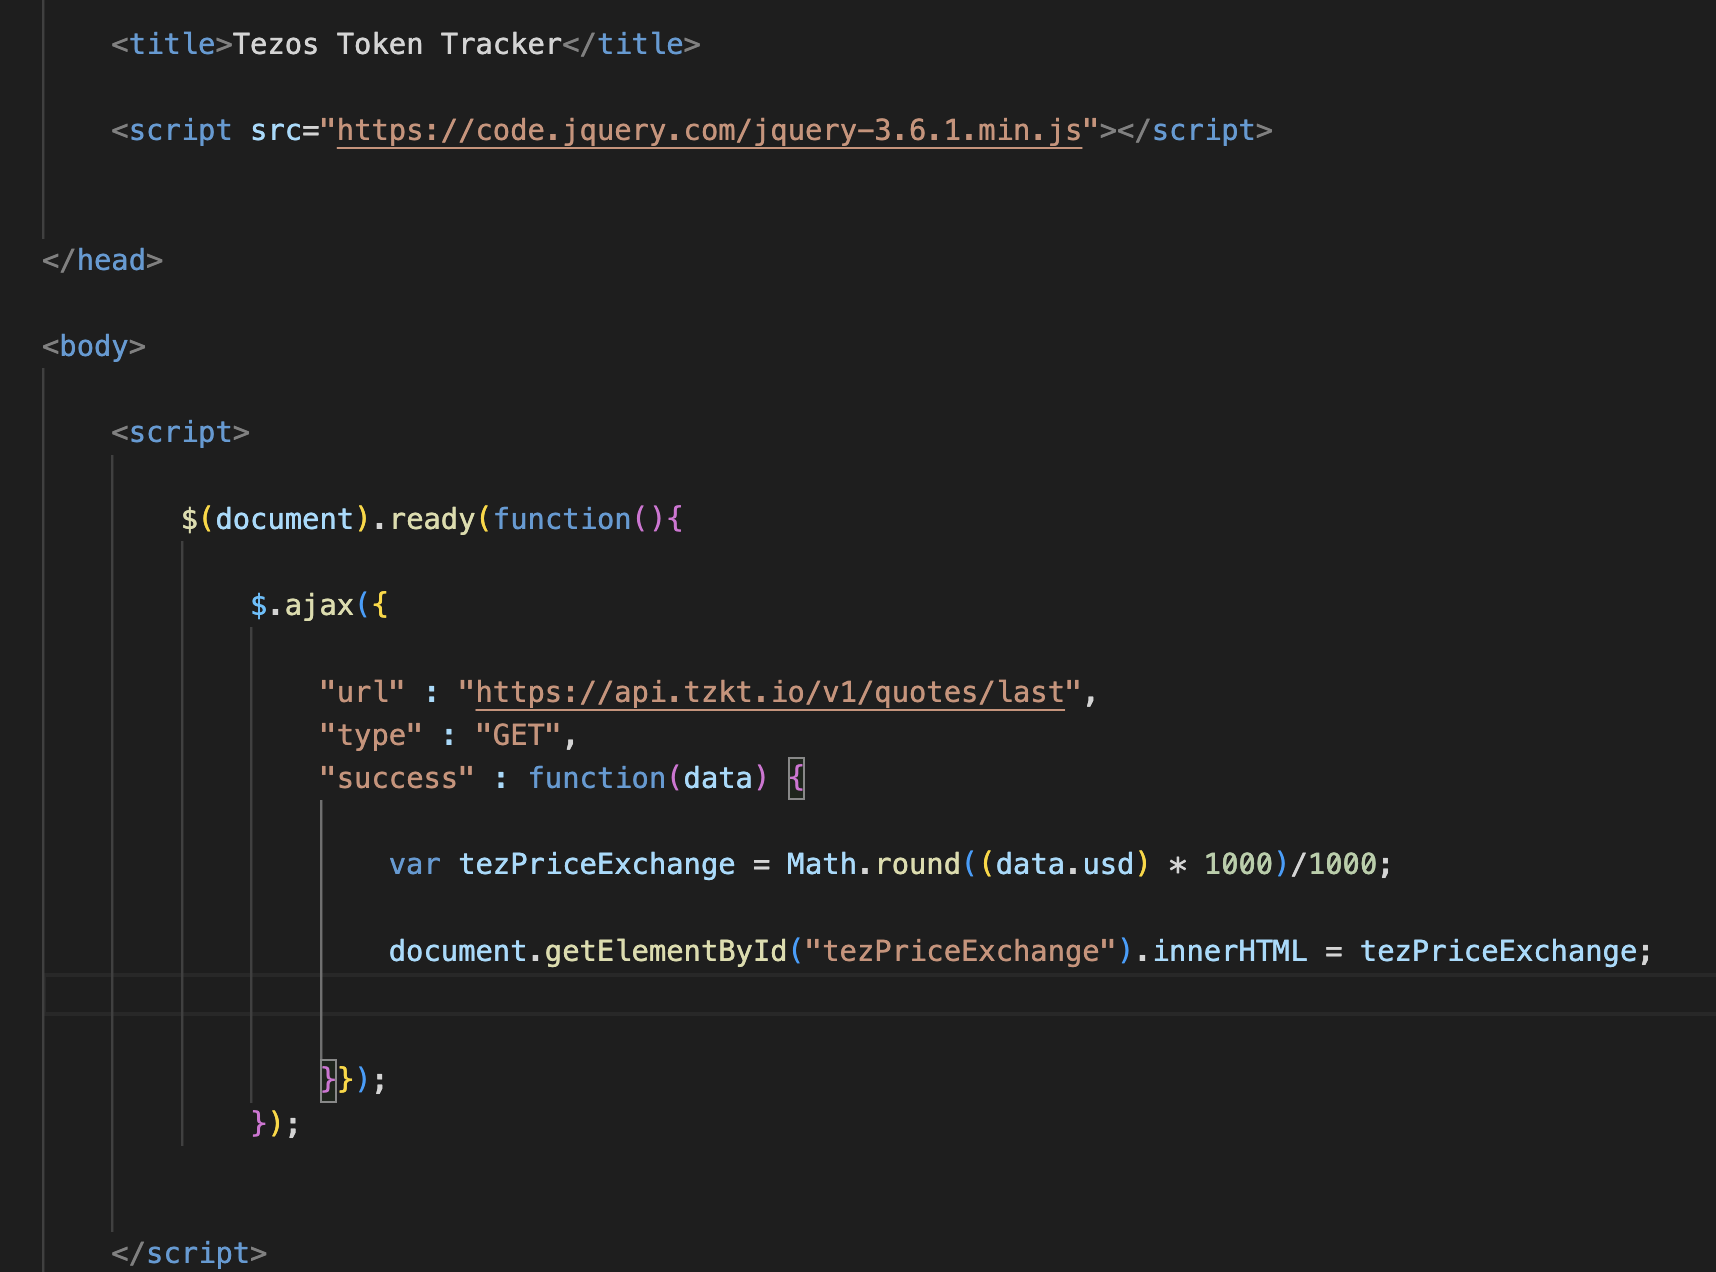Click the highlighted closing bracket before });
Screen dimensions: 1716x1272
(328, 1080)
